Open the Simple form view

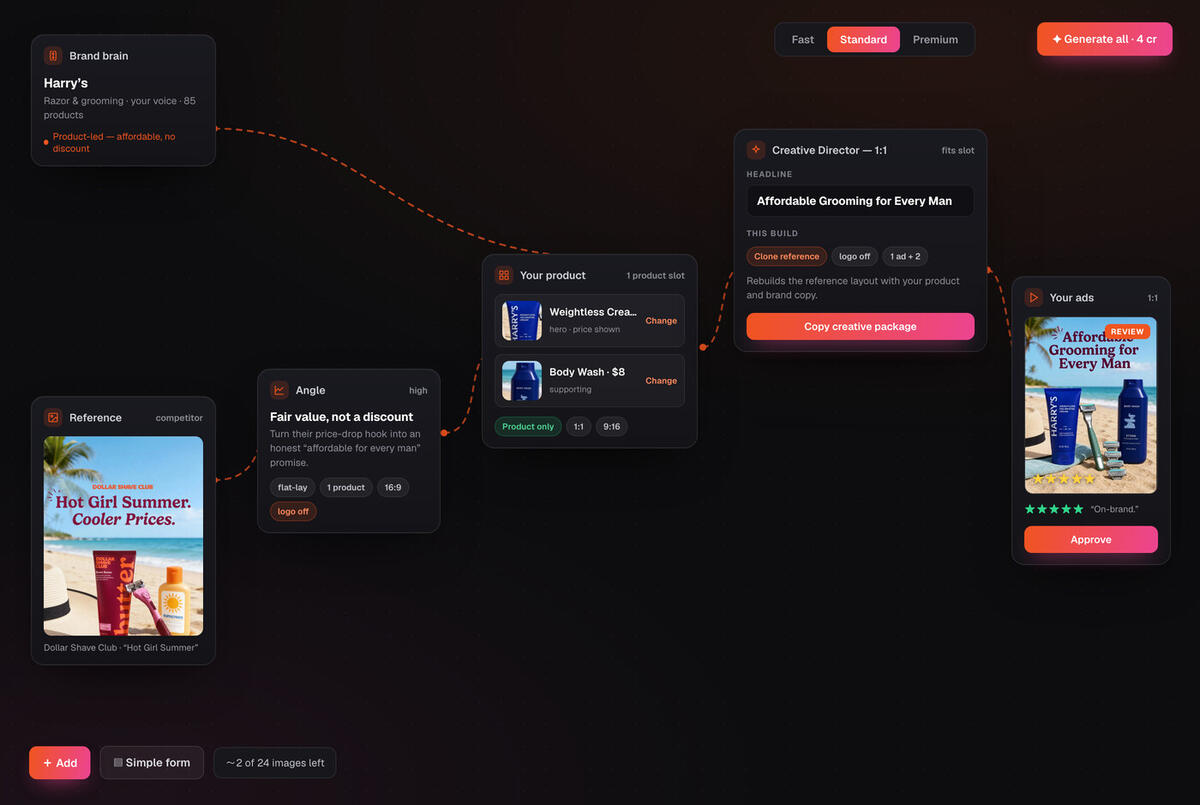coord(152,763)
